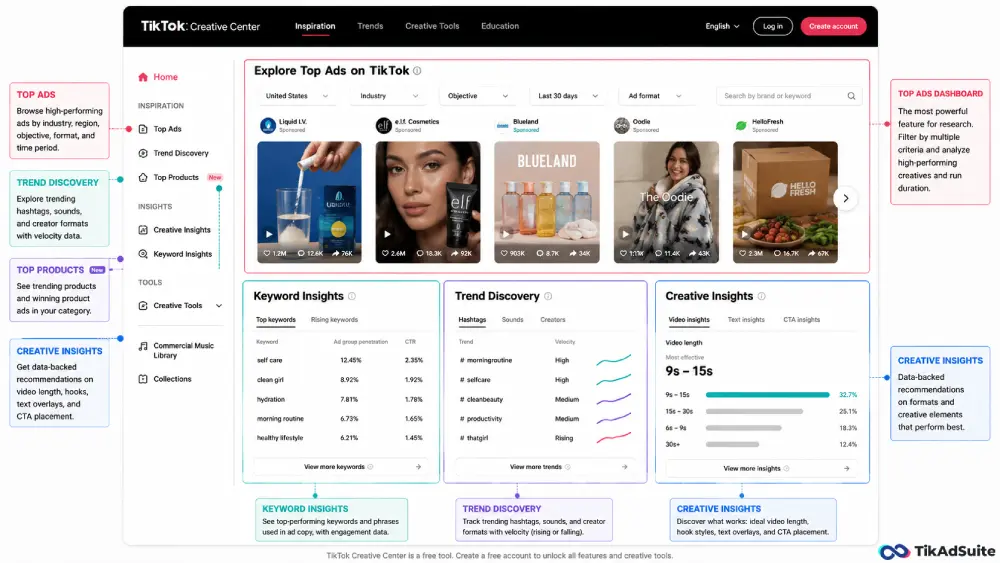1000x563 pixels.
Task: Select the Sounds tab
Action: pos(512,319)
